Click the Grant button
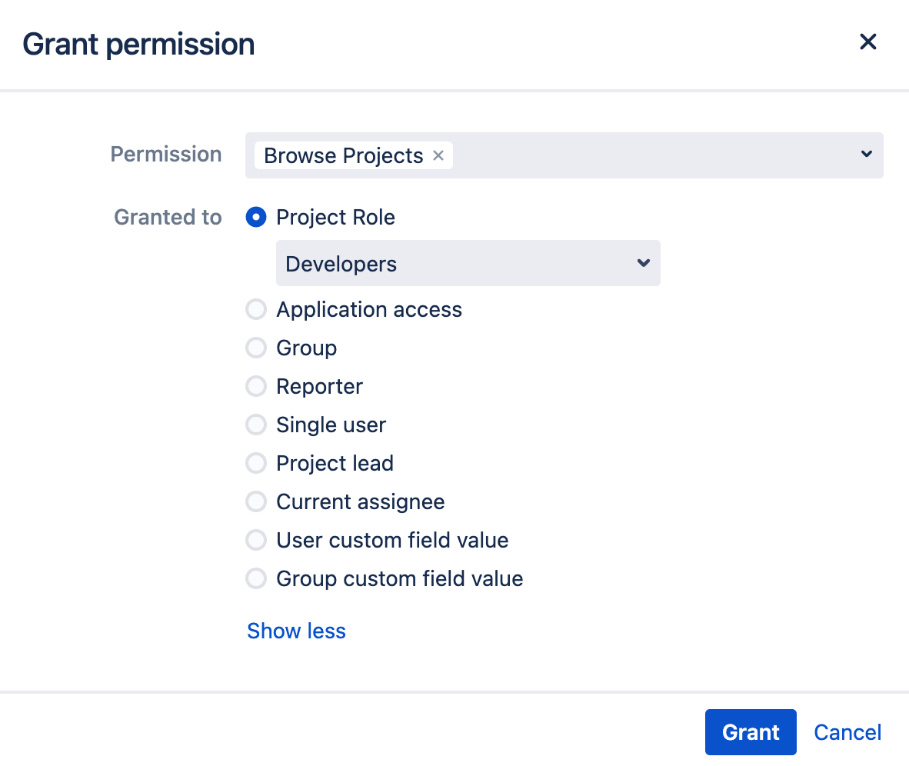 (x=751, y=732)
